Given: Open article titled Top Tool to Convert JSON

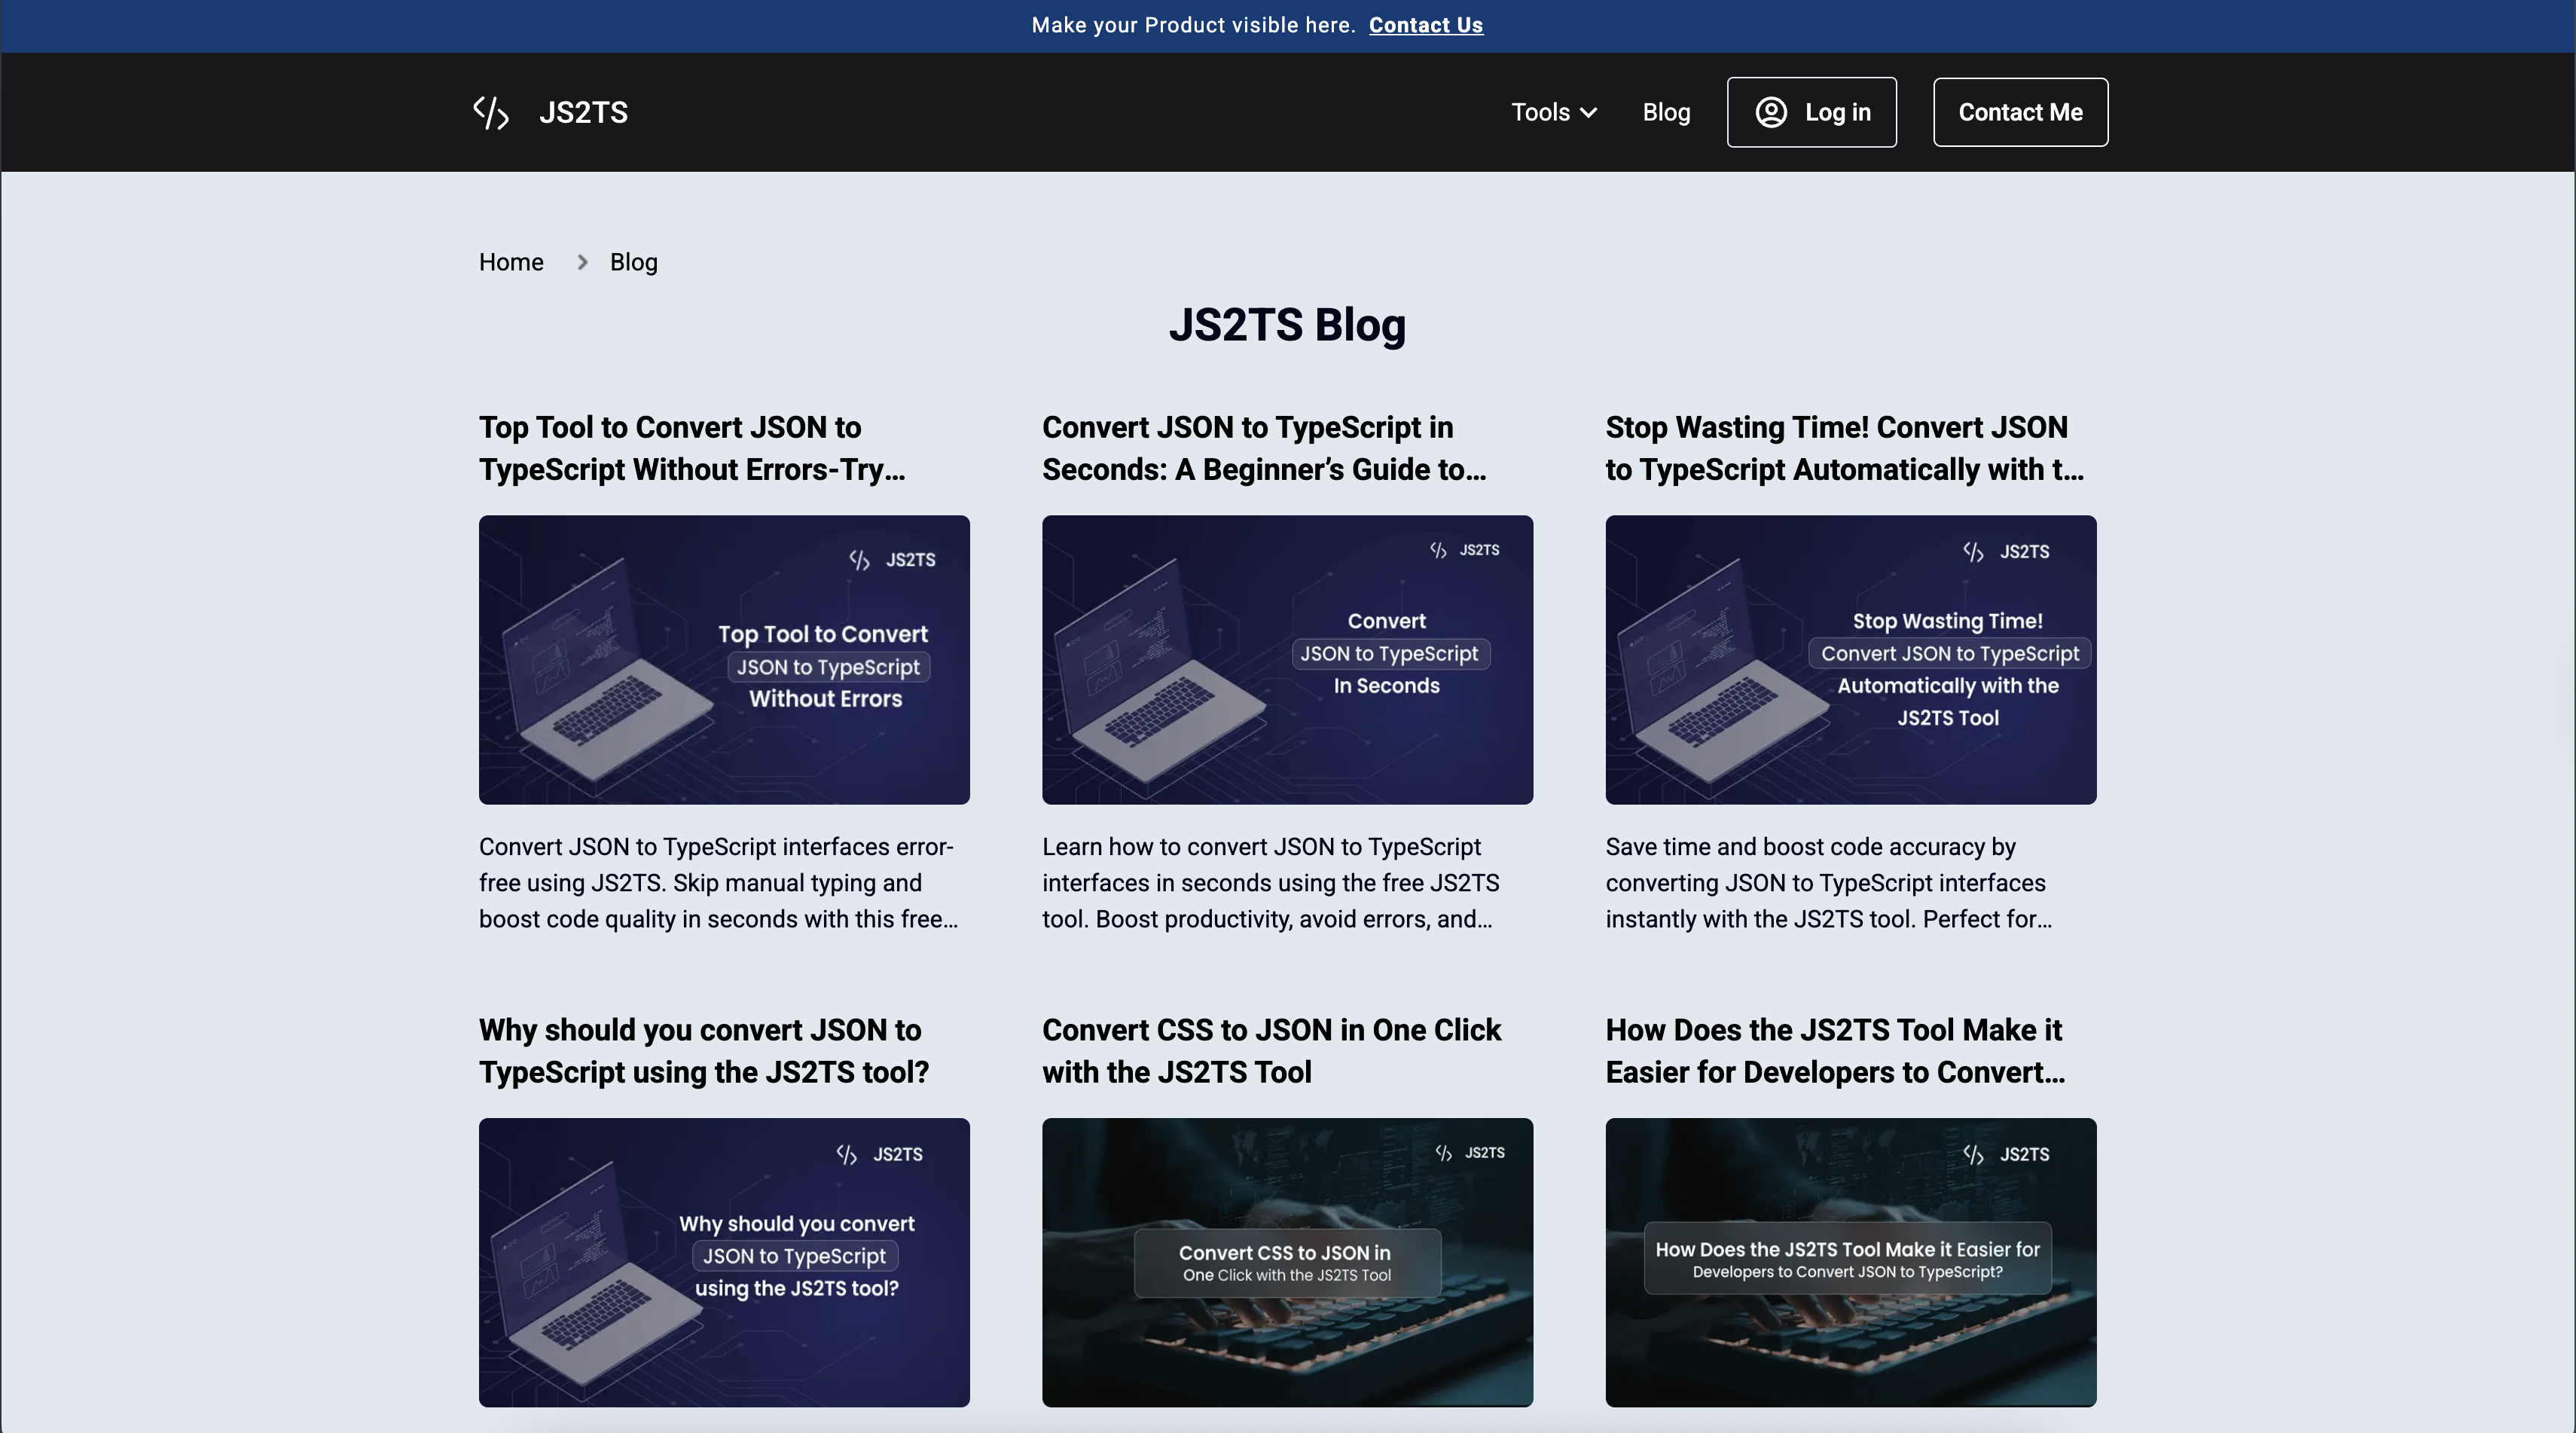Looking at the screenshot, I should pyautogui.click(x=692, y=449).
